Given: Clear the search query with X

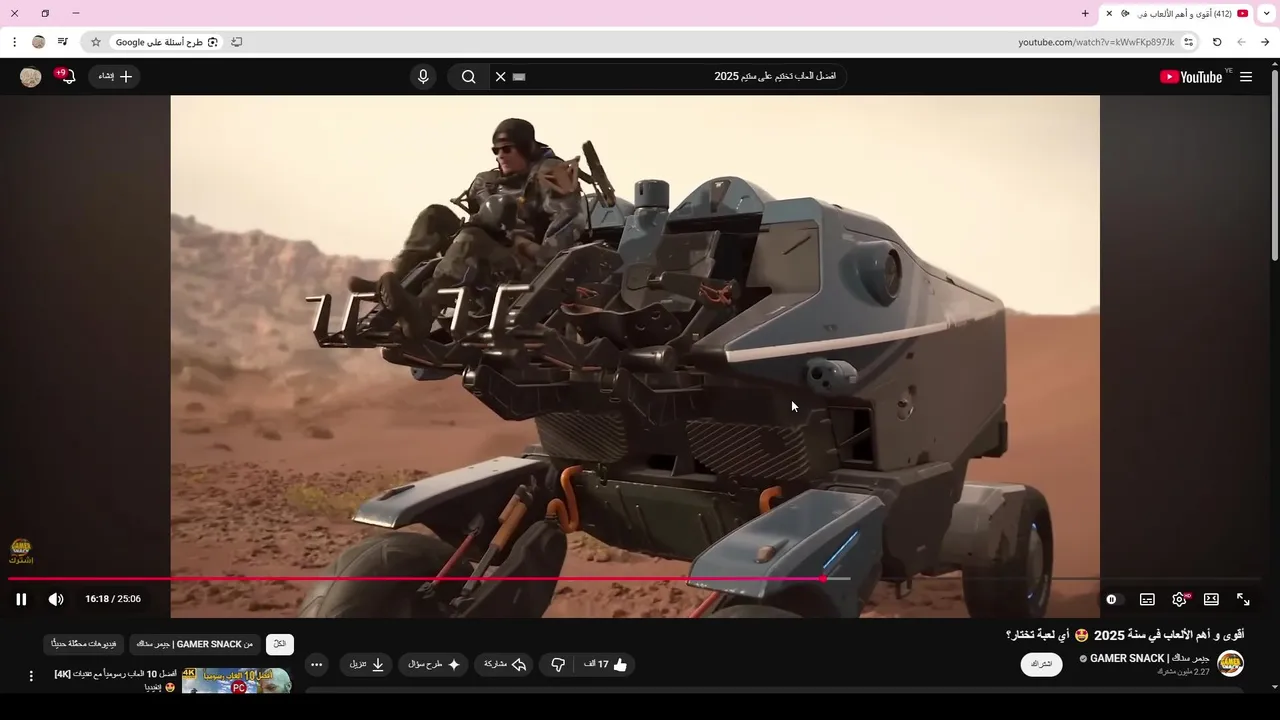Looking at the screenshot, I should coord(500,77).
